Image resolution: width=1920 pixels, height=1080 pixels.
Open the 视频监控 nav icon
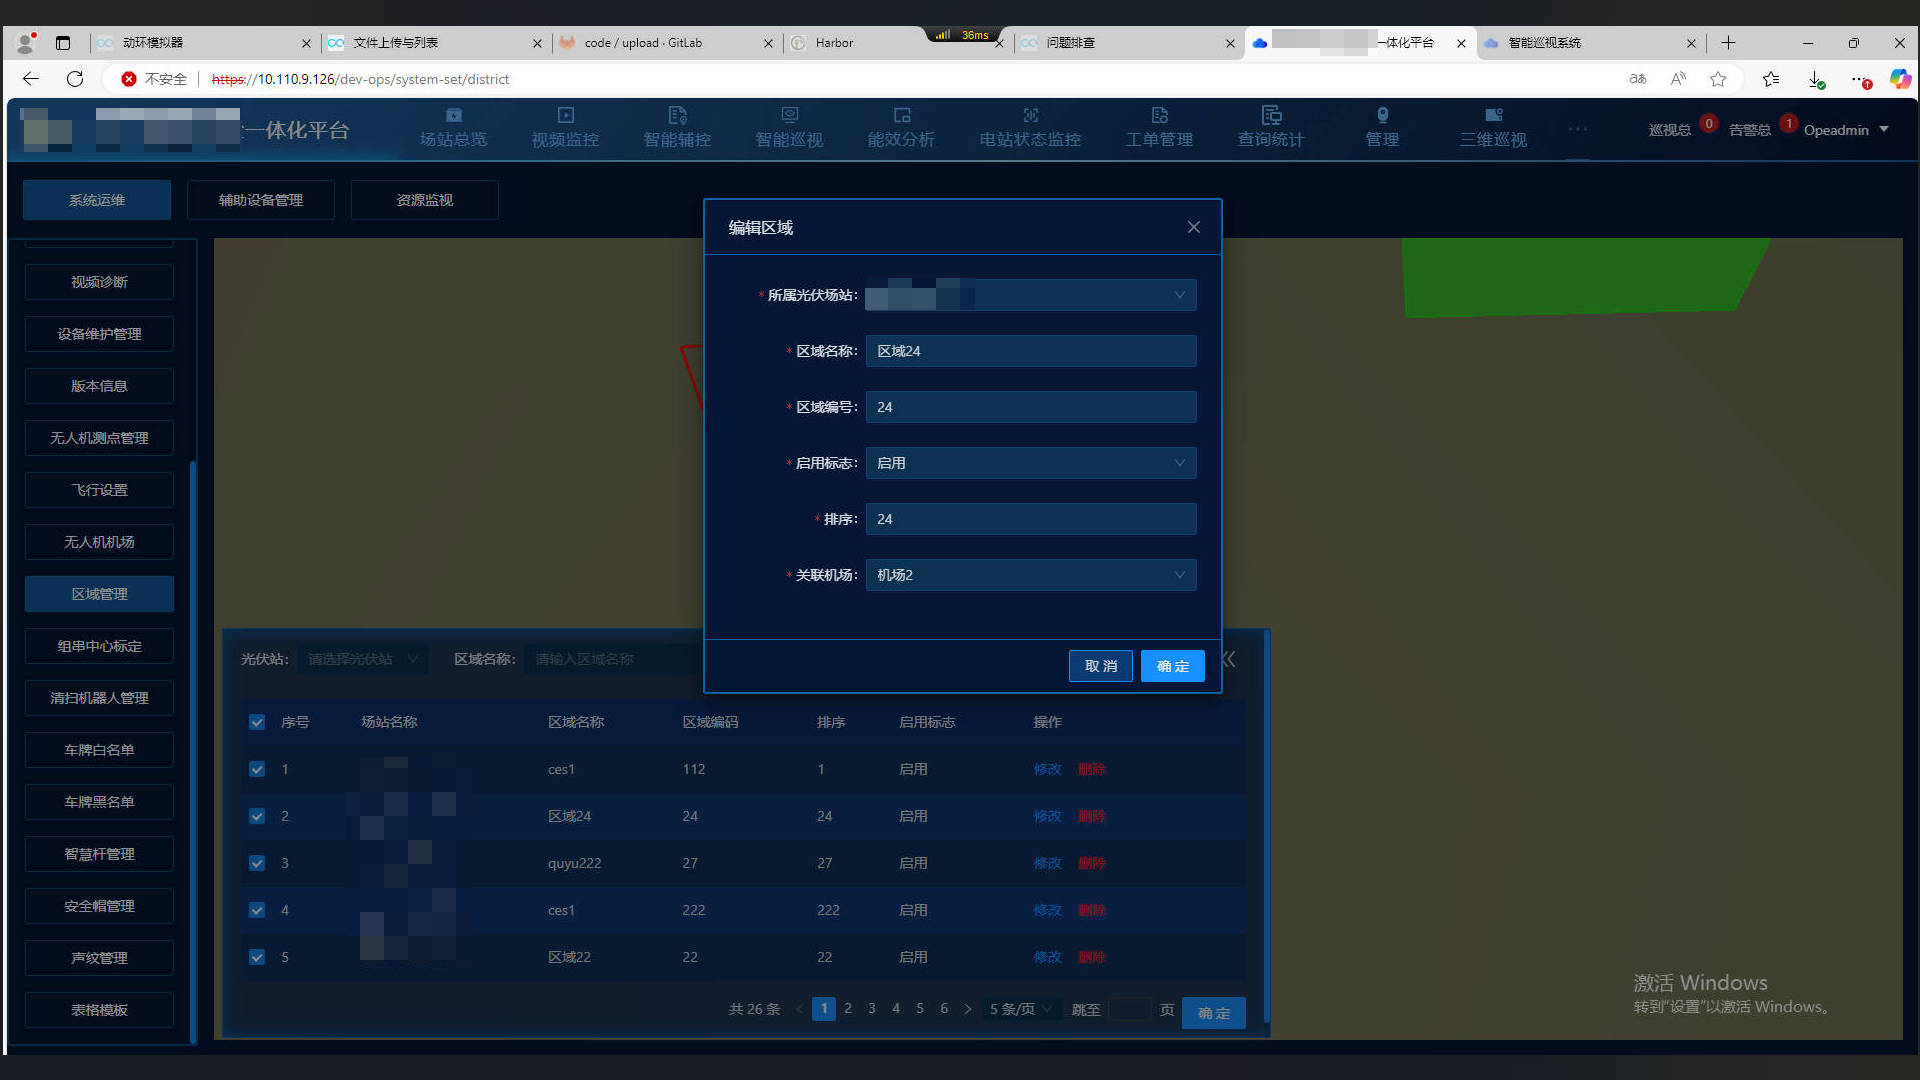click(x=565, y=116)
